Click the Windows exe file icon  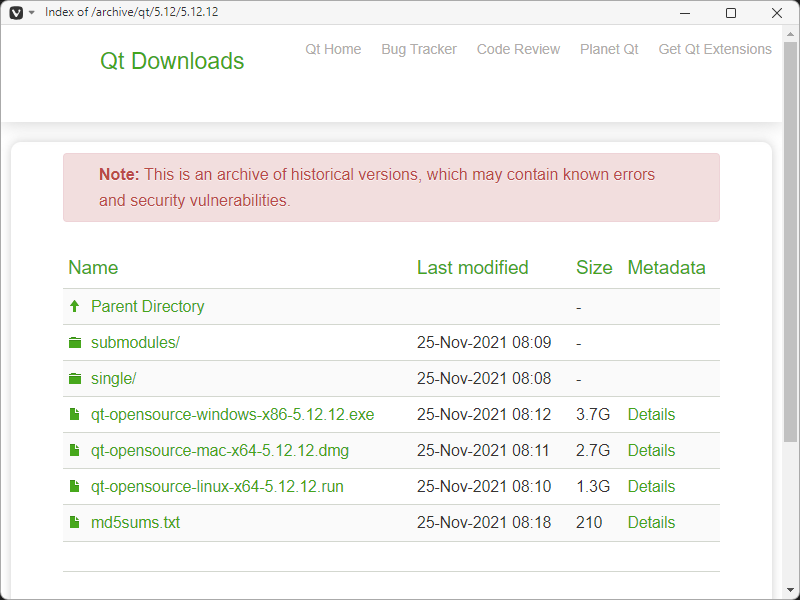pos(74,415)
